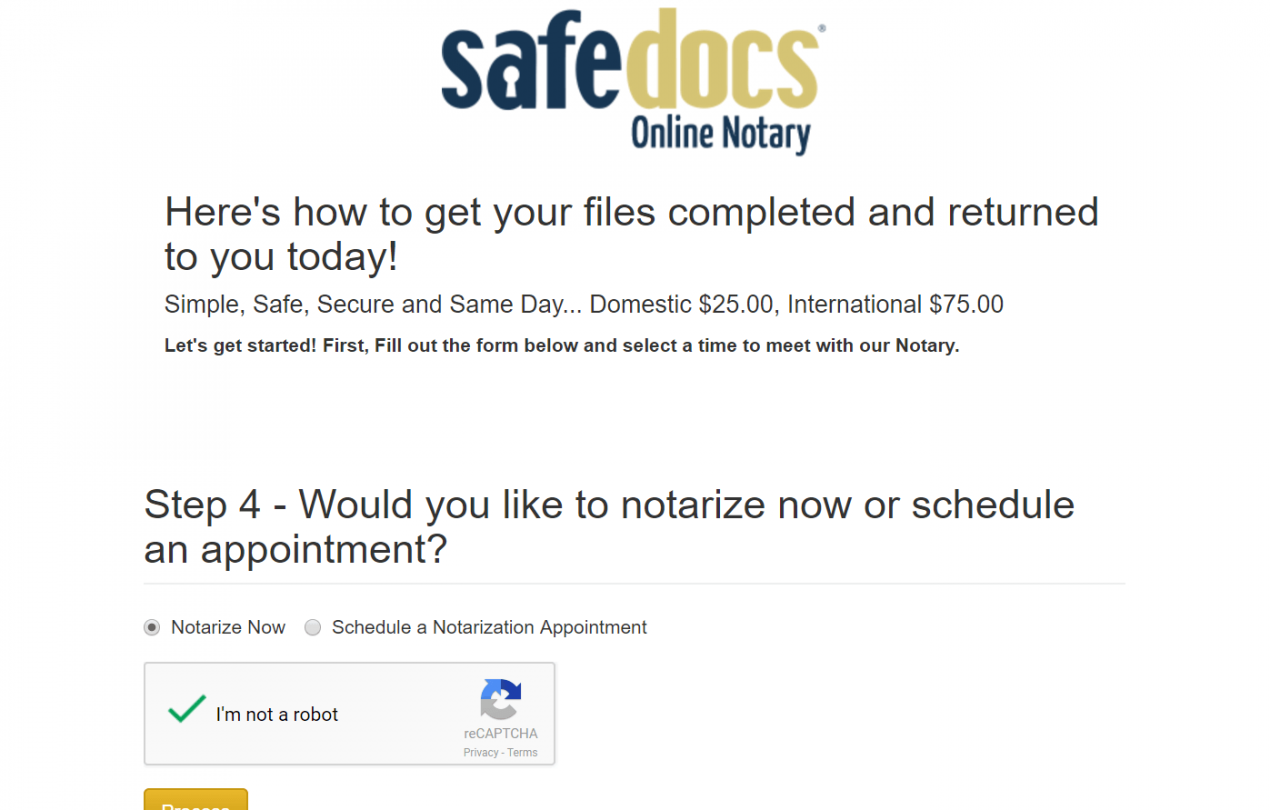
Task: Click the reCAPTCHA branding label
Action: 501,734
